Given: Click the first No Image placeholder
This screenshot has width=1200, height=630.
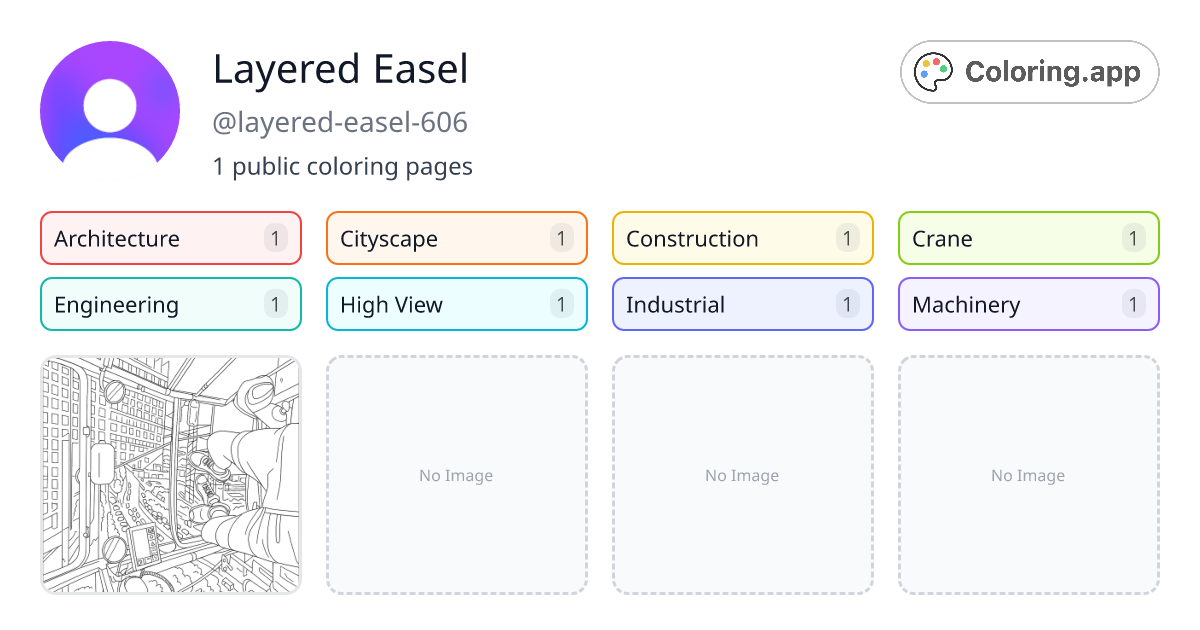Looking at the screenshot, I should point(457,475).
